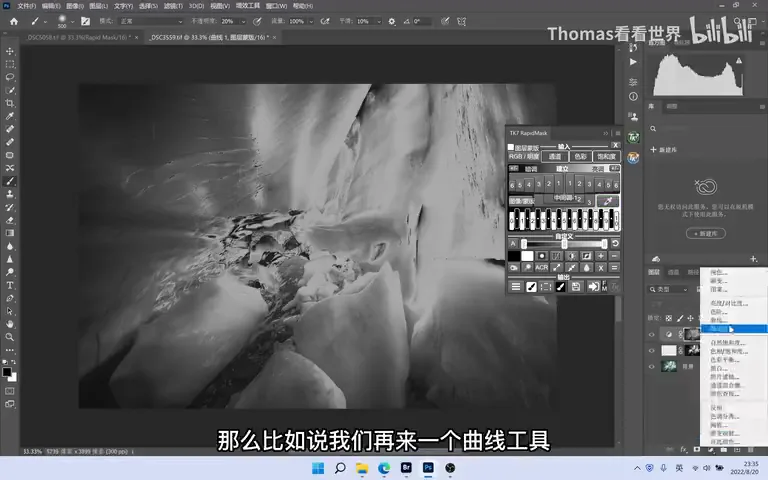Open the Actions play panel icon
The image size is (768, 480).
coord(633,62)
